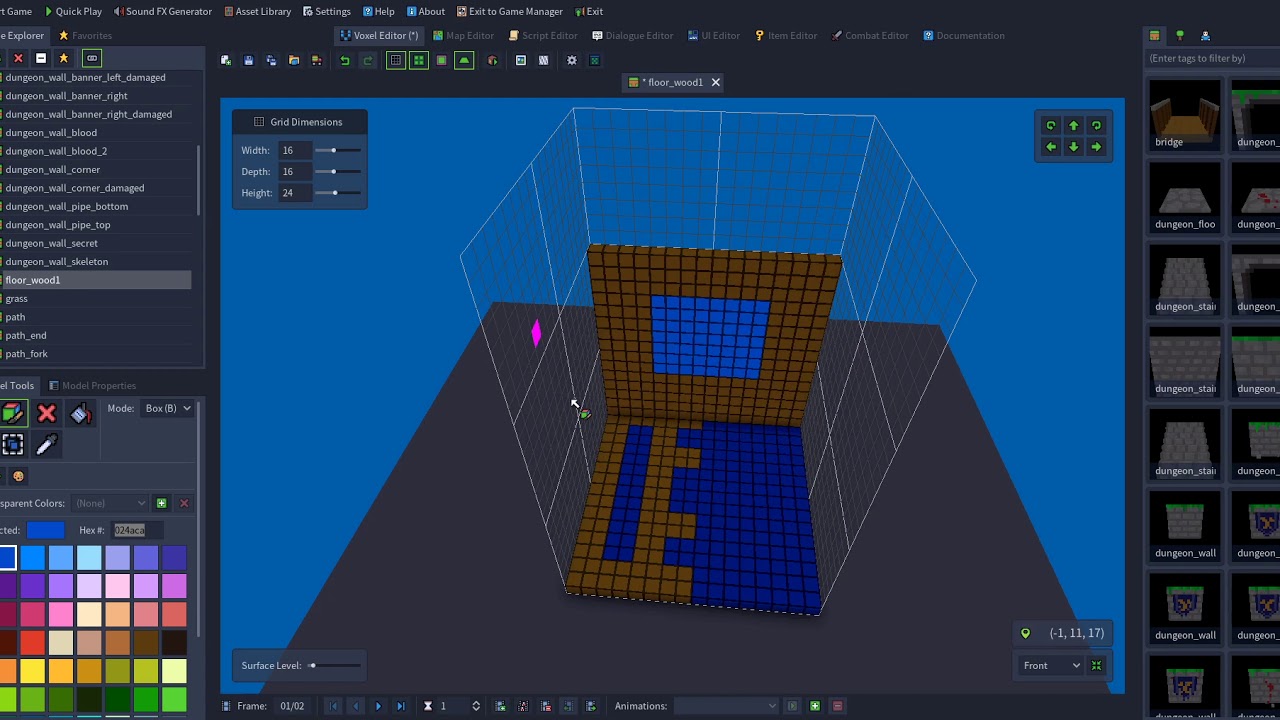Select the red X erase voxel tool
1280x720 pixels.
tap(46, 413)
